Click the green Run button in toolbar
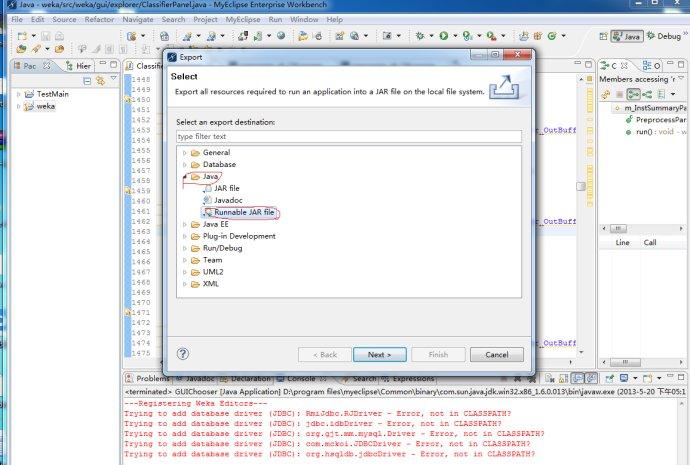Viewport: 690px width, 465px height. coord(444,36)
